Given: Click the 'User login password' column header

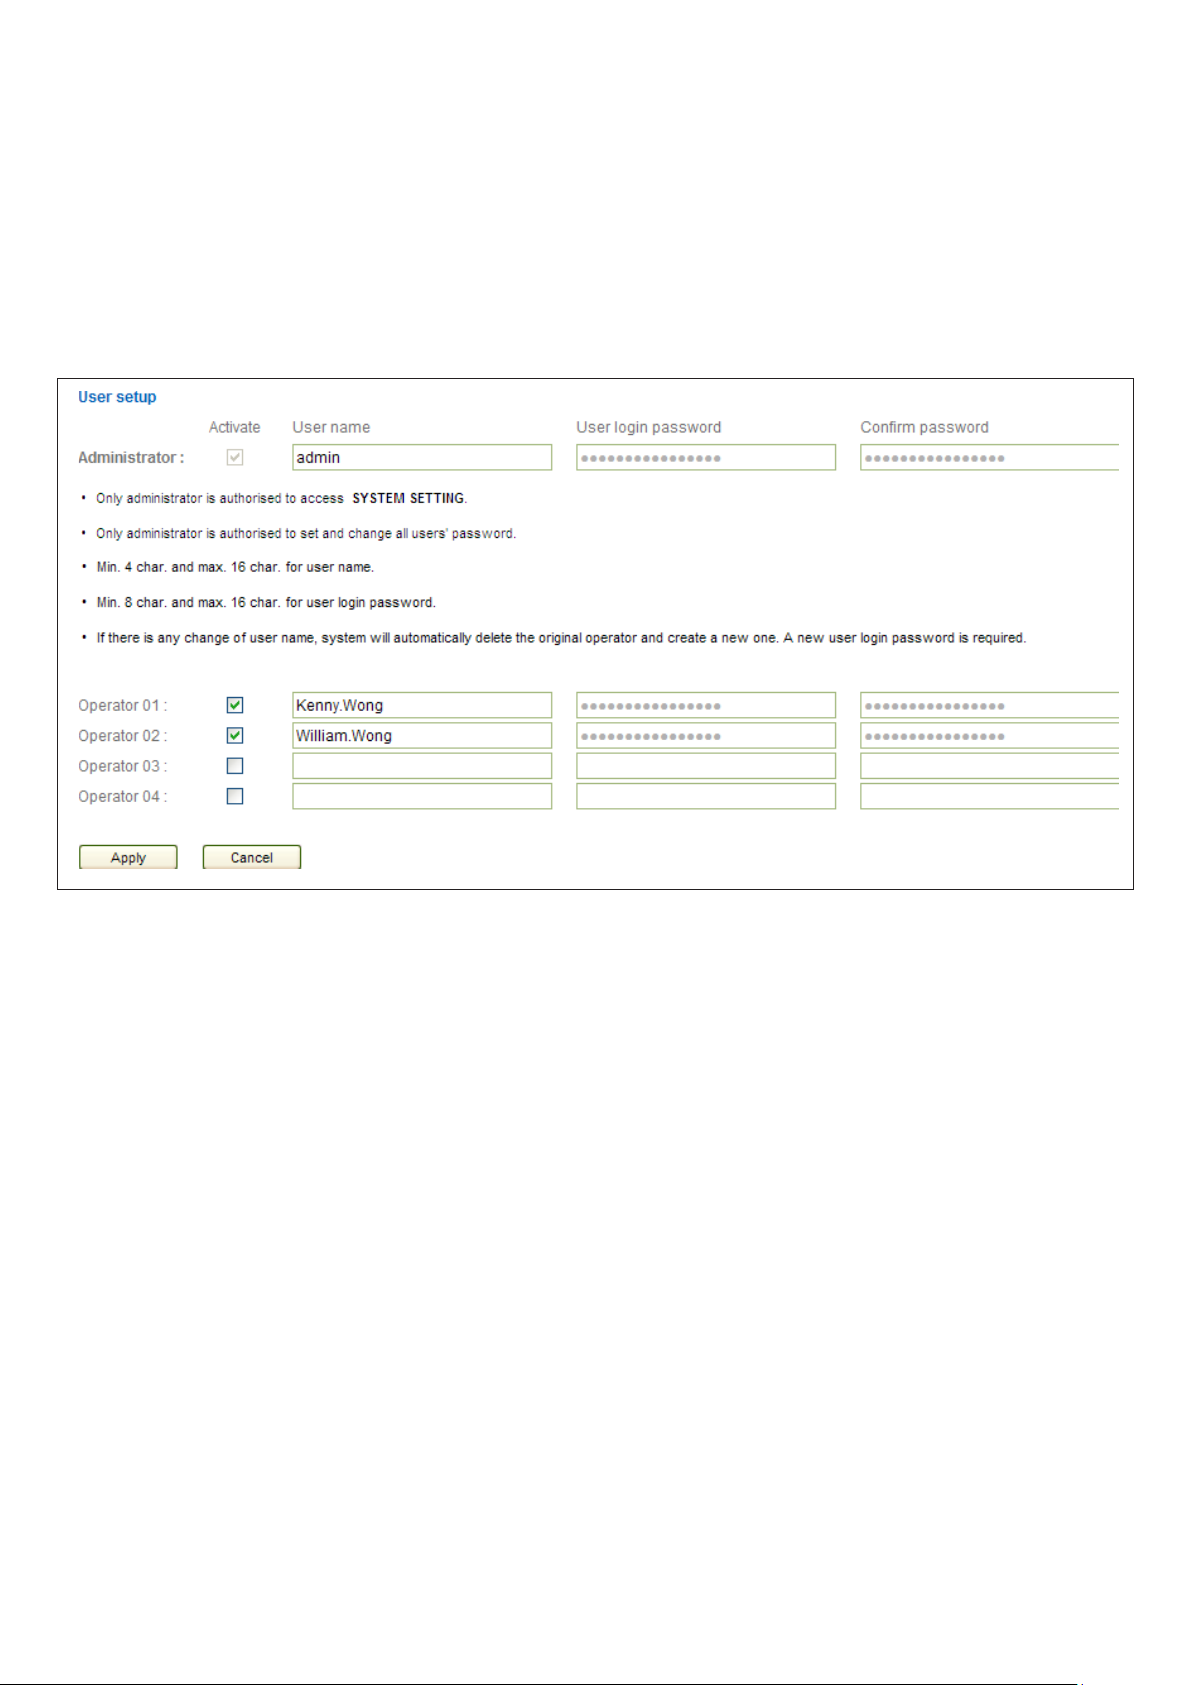Looking at the screenshot, I should (x=649, y=427).
